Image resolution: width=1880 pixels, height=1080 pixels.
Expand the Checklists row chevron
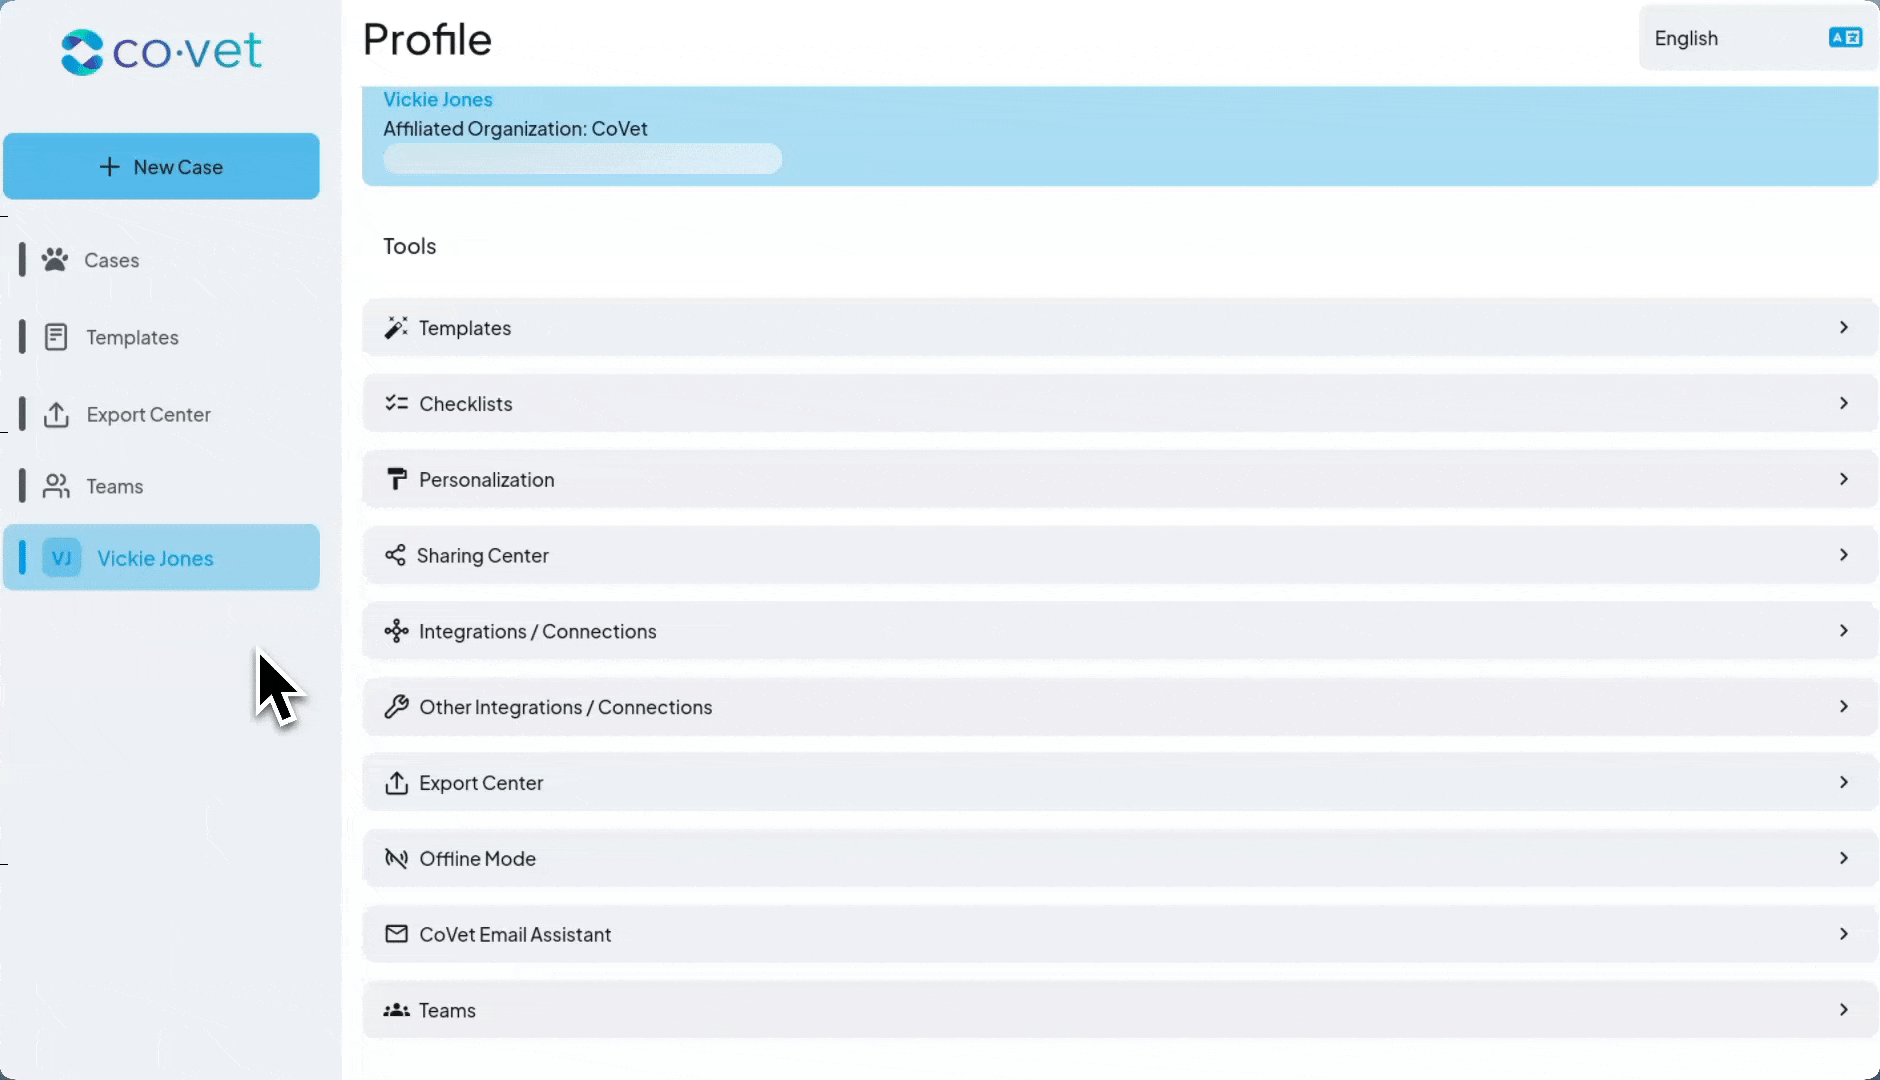tap(1843, 403)
